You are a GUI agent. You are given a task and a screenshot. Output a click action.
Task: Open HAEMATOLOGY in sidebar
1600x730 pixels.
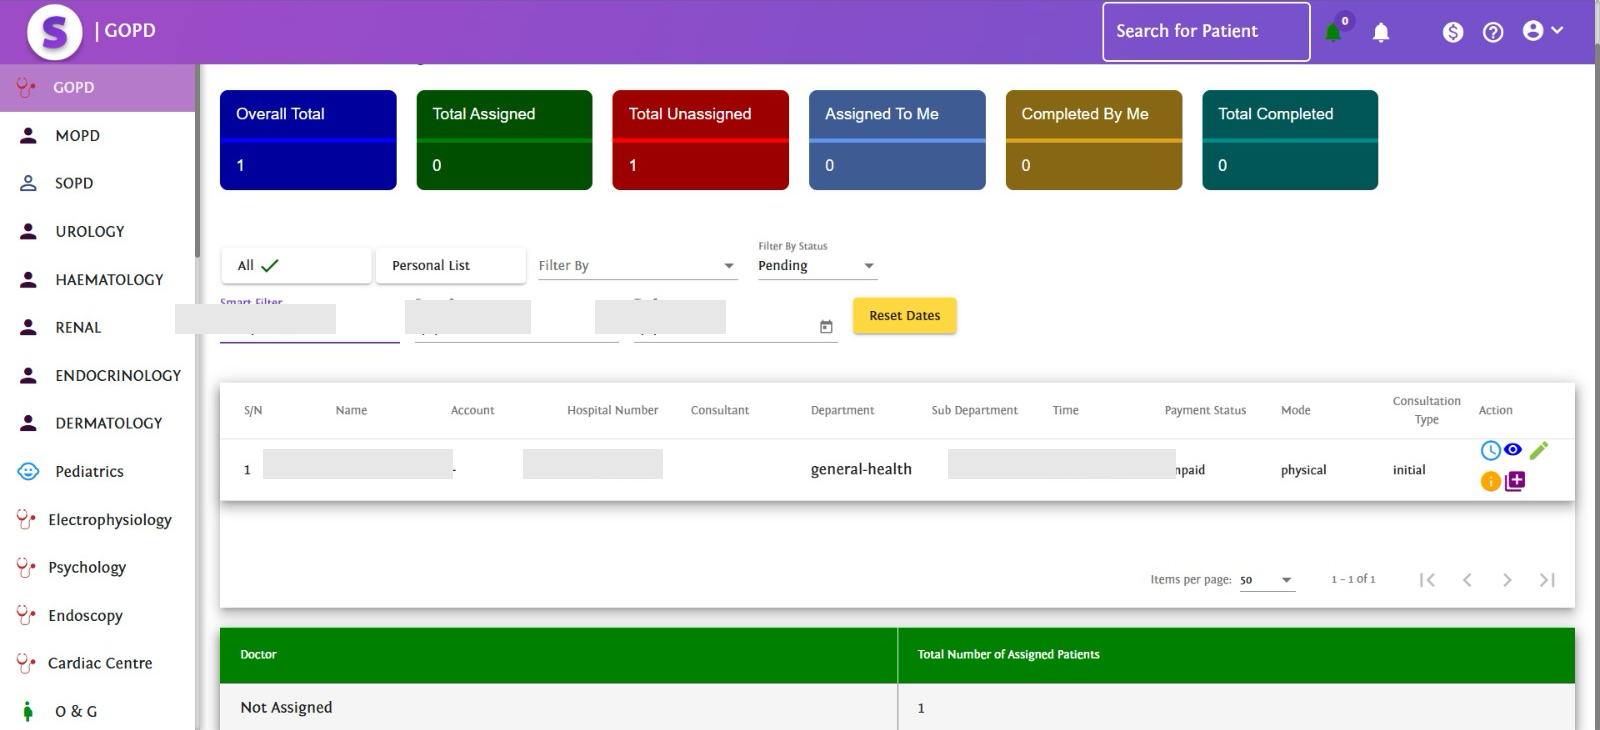point(98,279)
